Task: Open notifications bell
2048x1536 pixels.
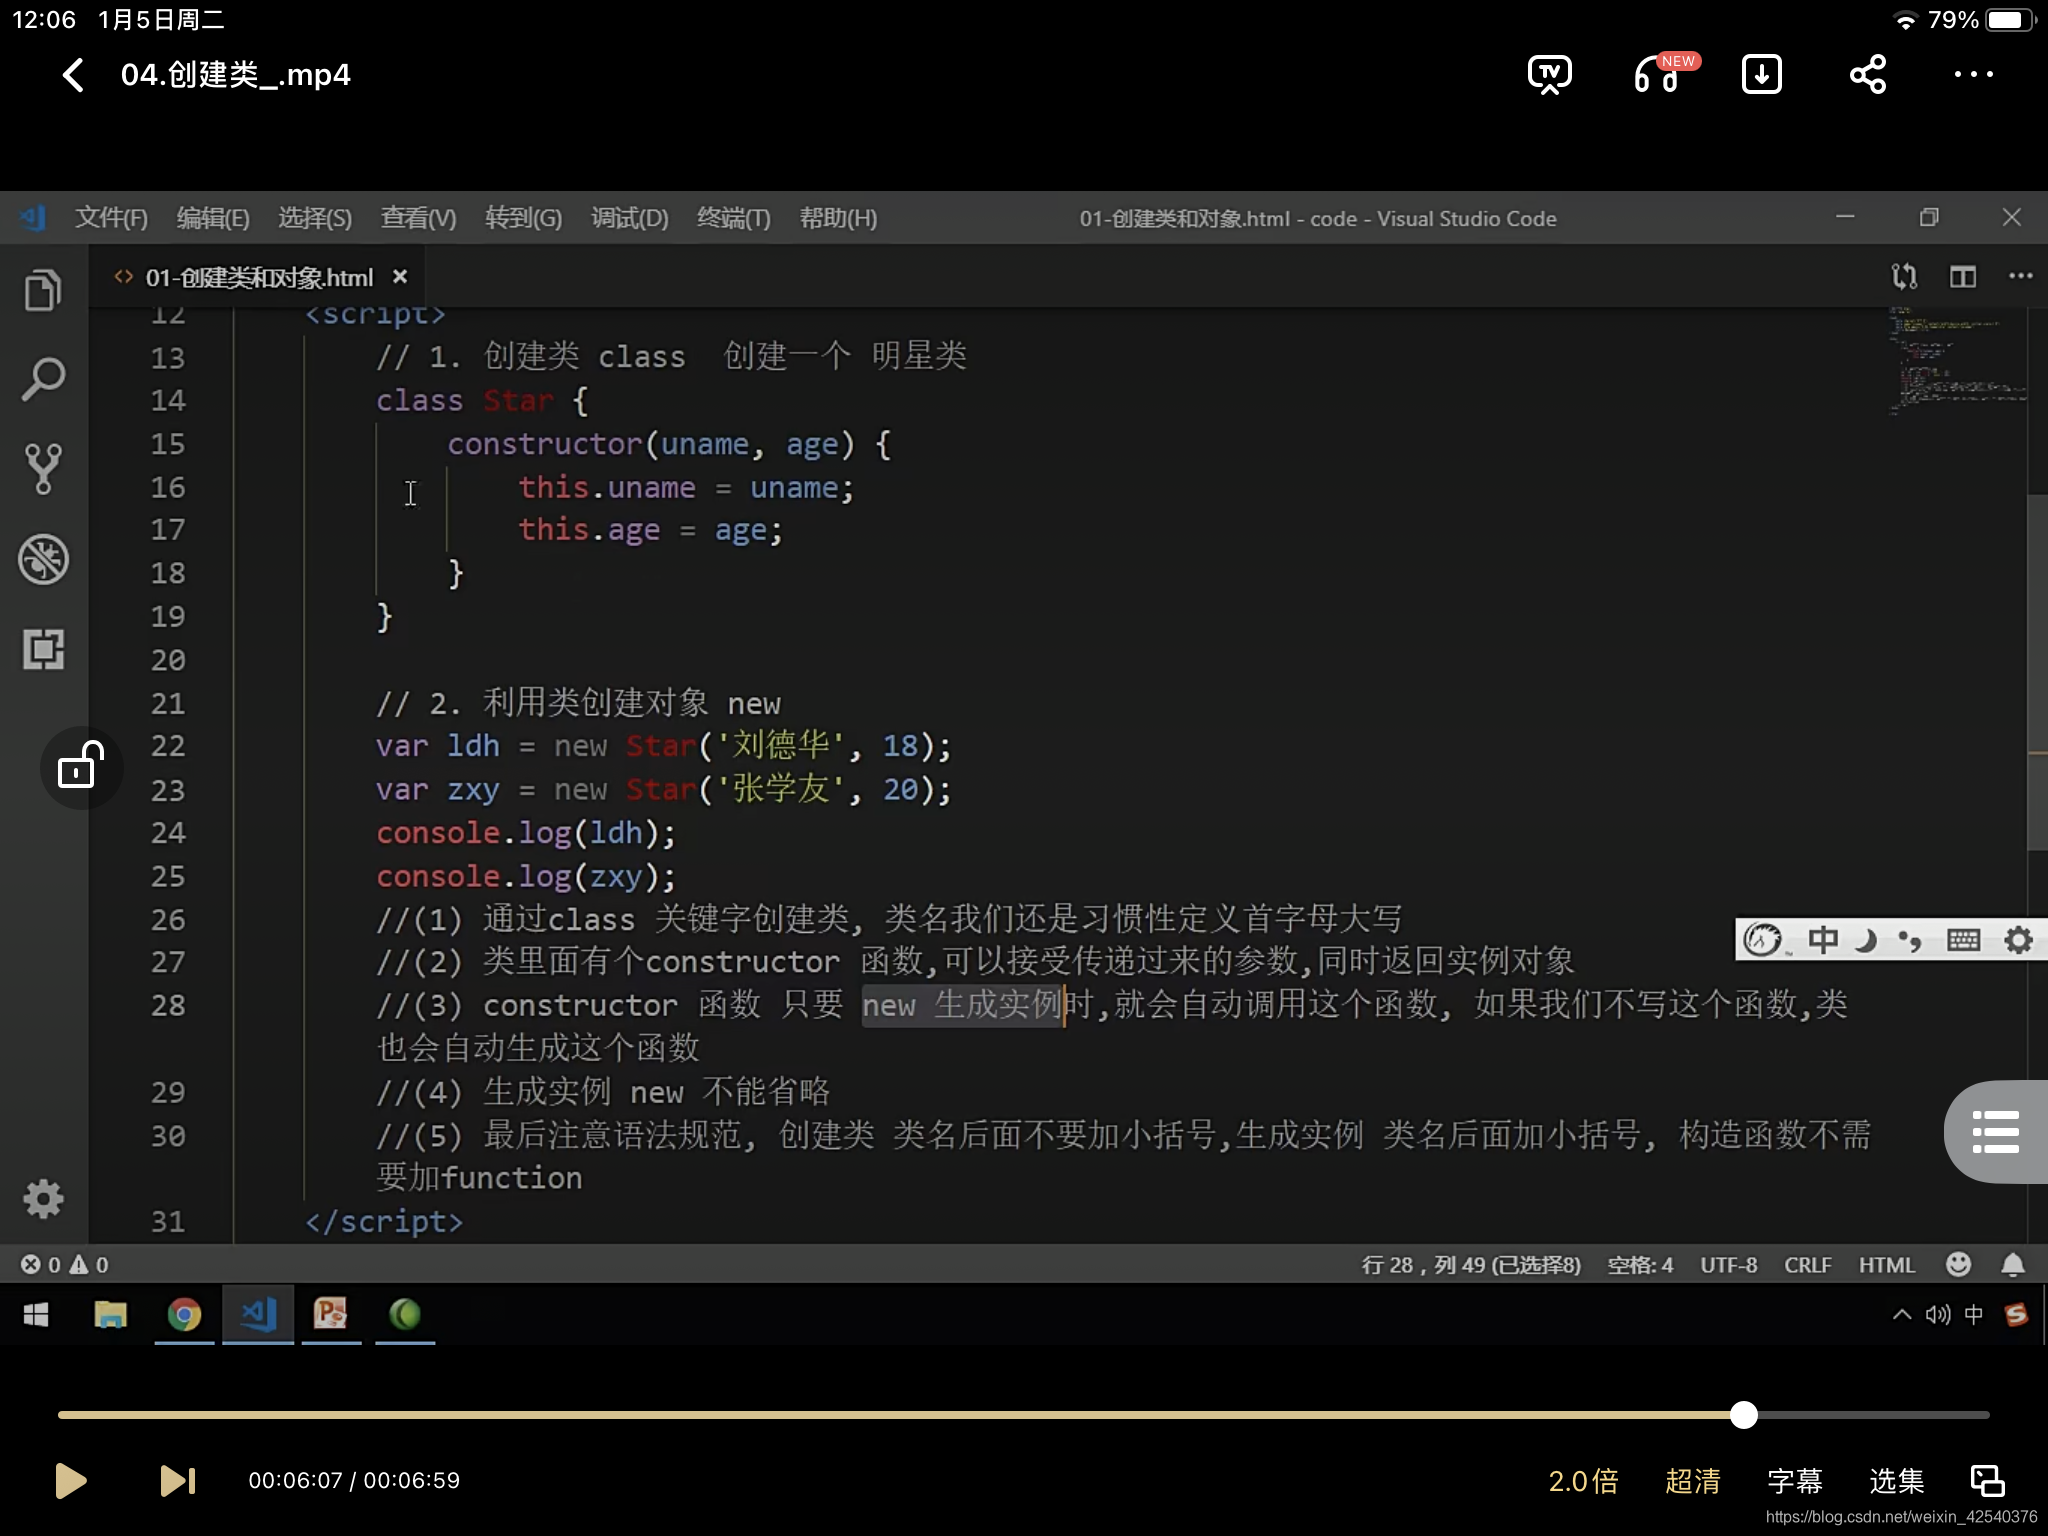Action: (2013, 1265)
